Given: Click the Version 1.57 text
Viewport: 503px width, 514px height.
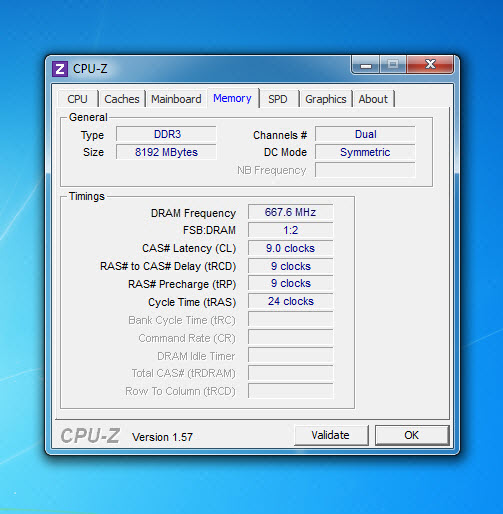Looking at the screenshot, I should 162,437.
